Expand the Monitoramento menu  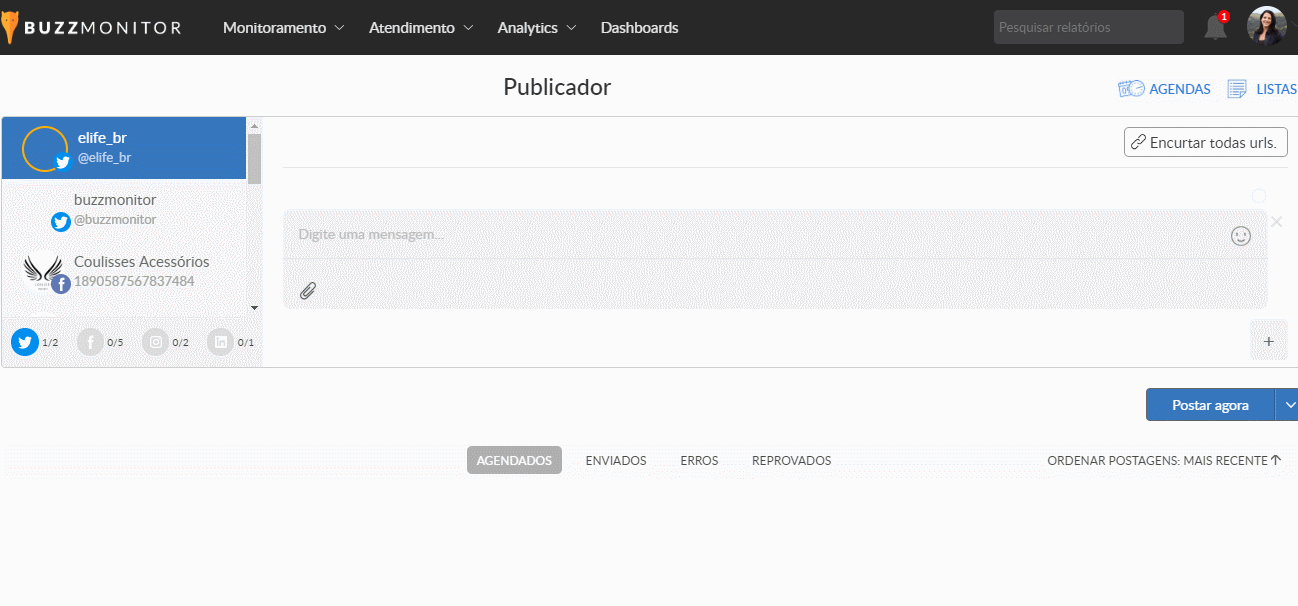click(283, 28)
